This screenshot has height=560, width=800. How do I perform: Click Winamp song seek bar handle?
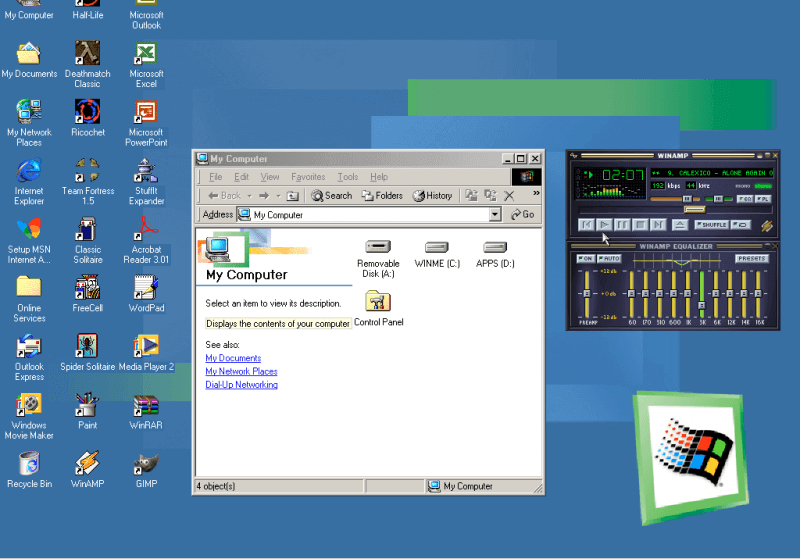click(694, 210)
